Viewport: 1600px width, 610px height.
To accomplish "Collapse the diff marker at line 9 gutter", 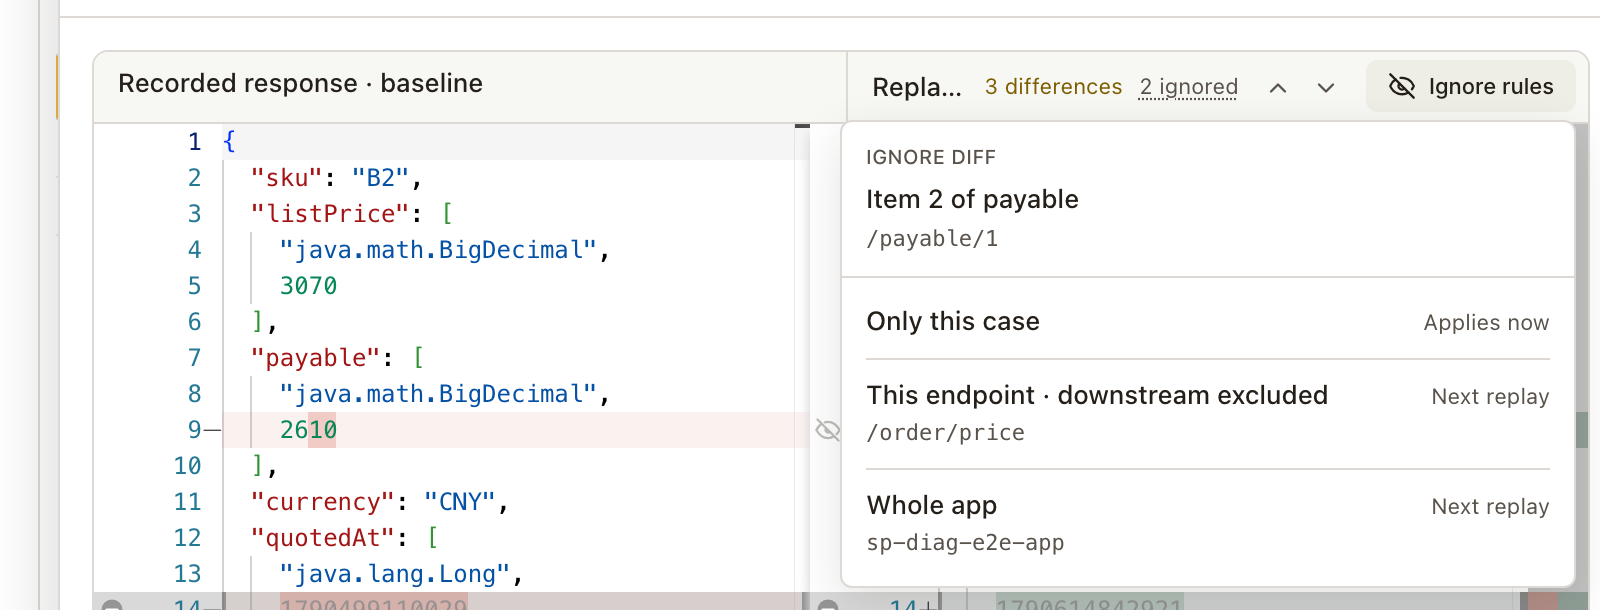I will [211, 430].
